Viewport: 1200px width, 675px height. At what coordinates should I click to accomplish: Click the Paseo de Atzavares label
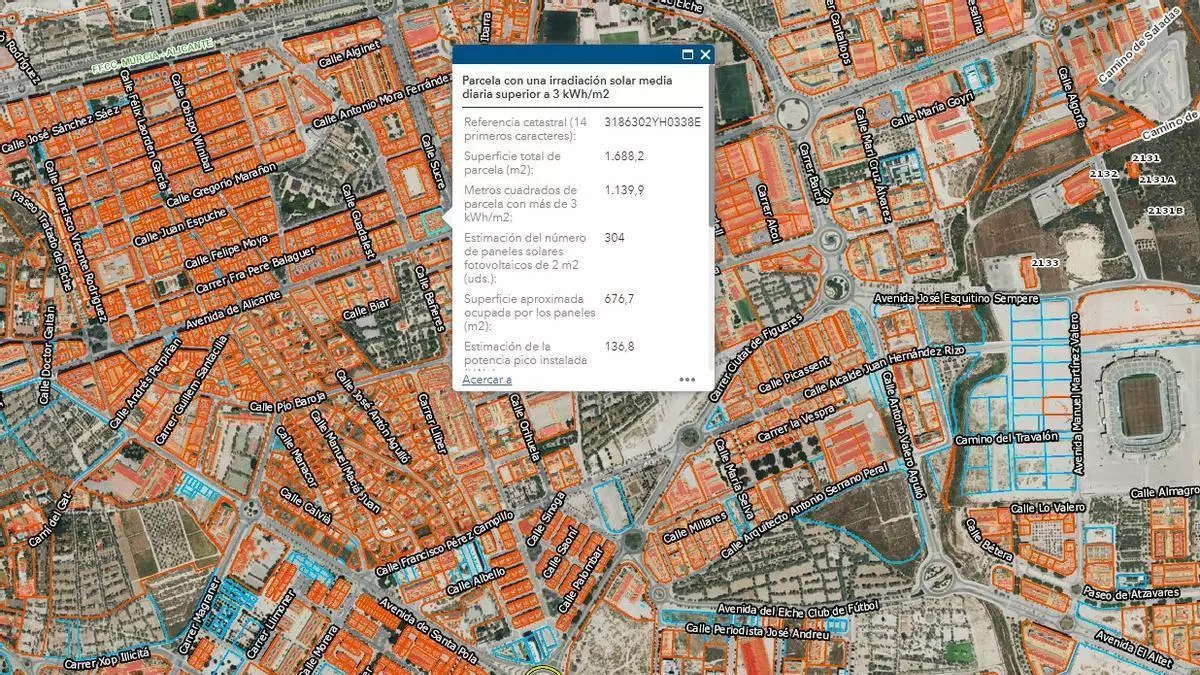click(x=1133, y=594)
